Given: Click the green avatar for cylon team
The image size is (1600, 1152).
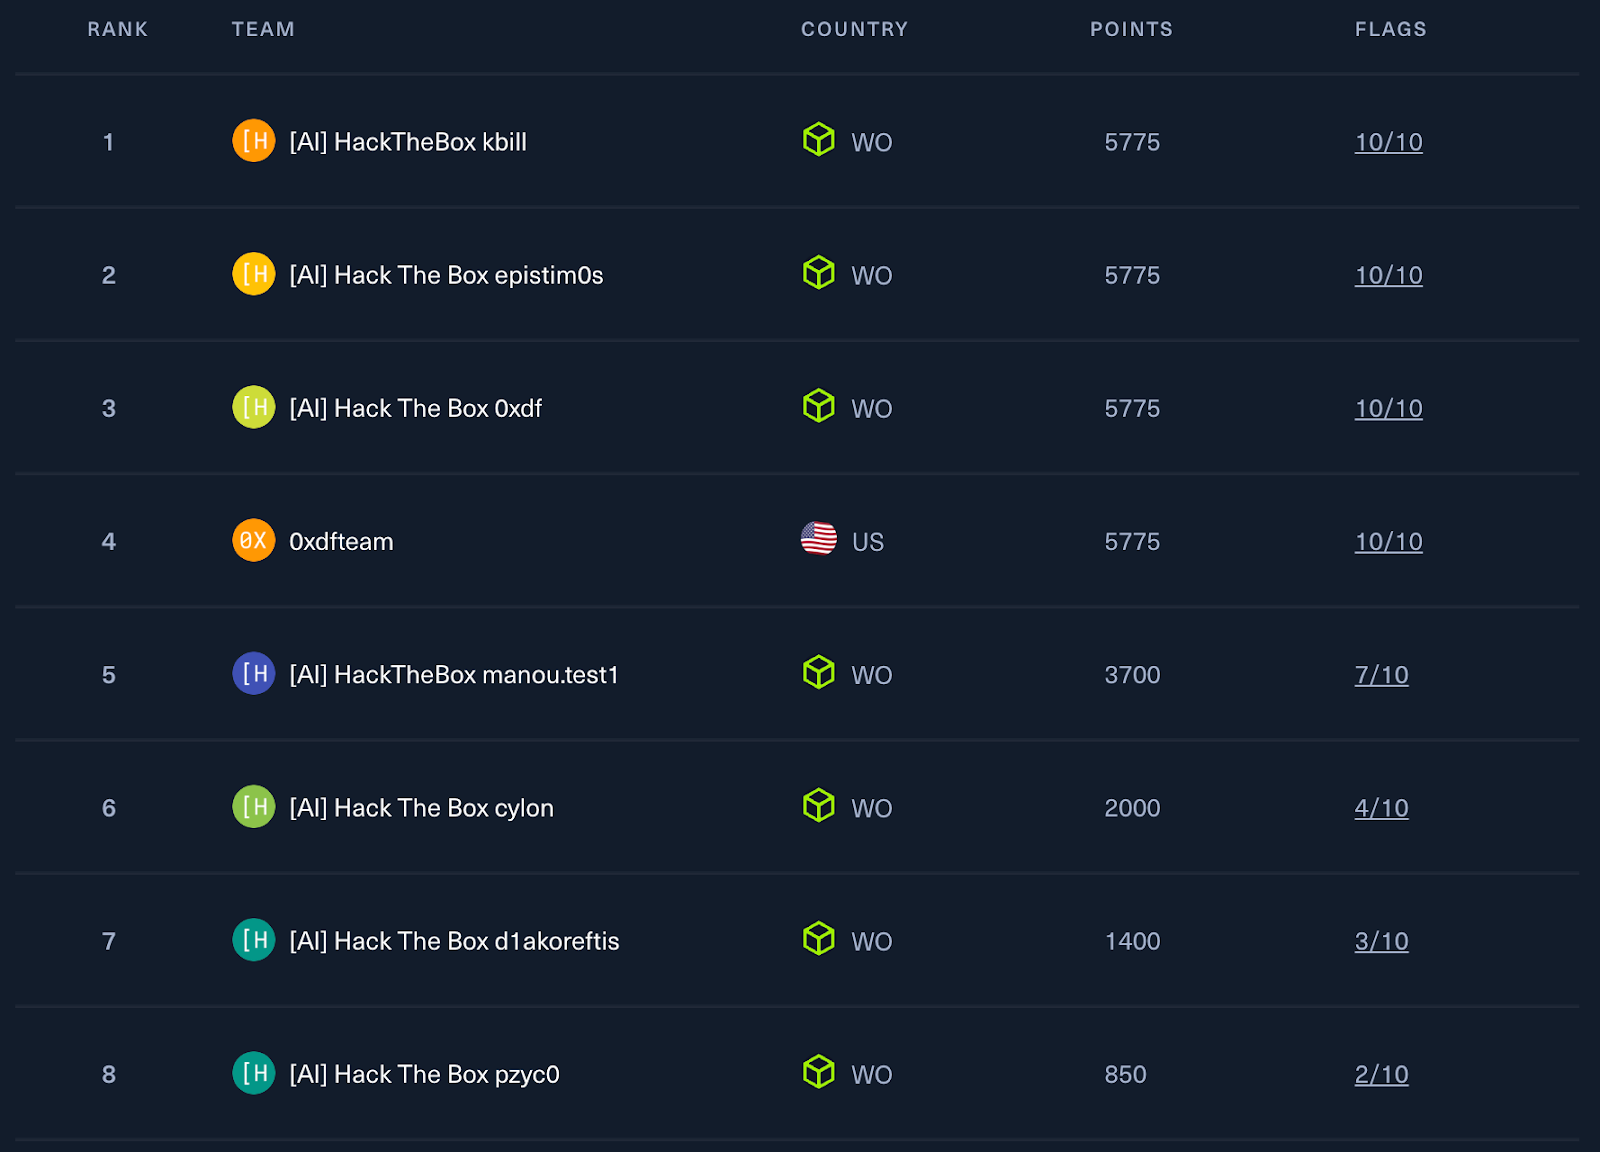Looking at the screenshot, I should point(254,806).
